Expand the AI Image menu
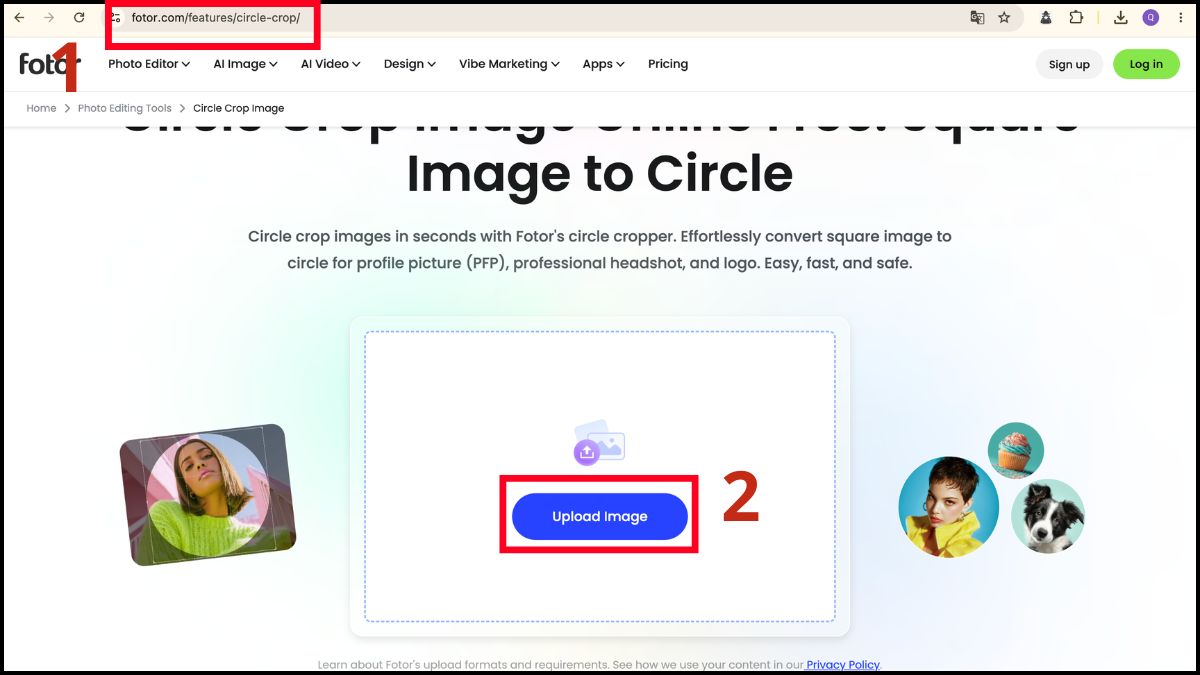The width and height of the screenshot is (1200, 675). 245,64
